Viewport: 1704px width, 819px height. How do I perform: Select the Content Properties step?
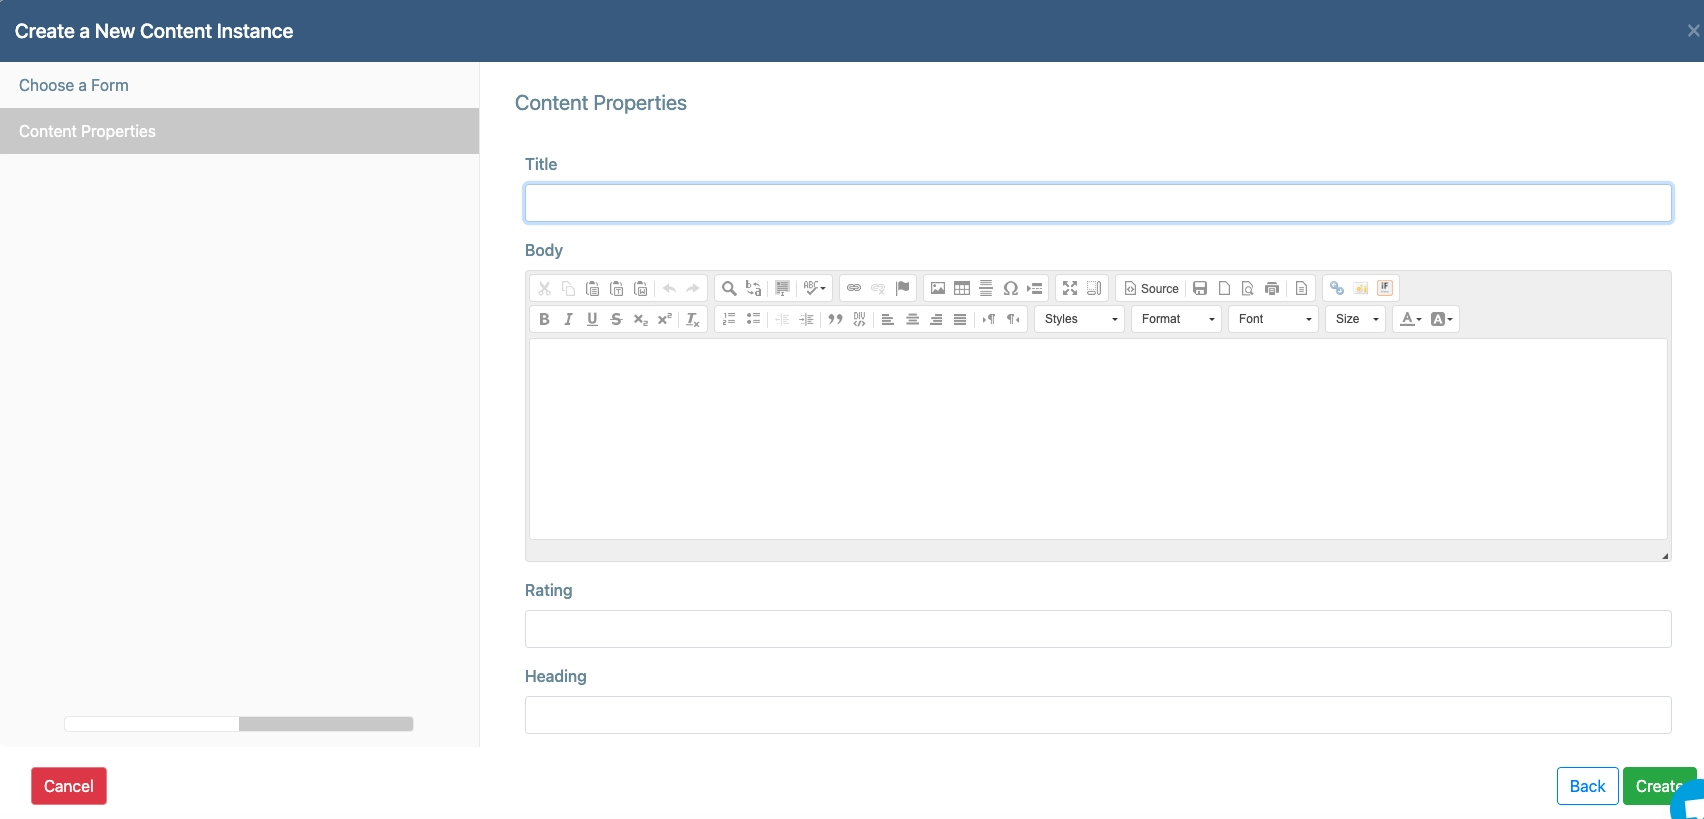click(x=87, y=131)
